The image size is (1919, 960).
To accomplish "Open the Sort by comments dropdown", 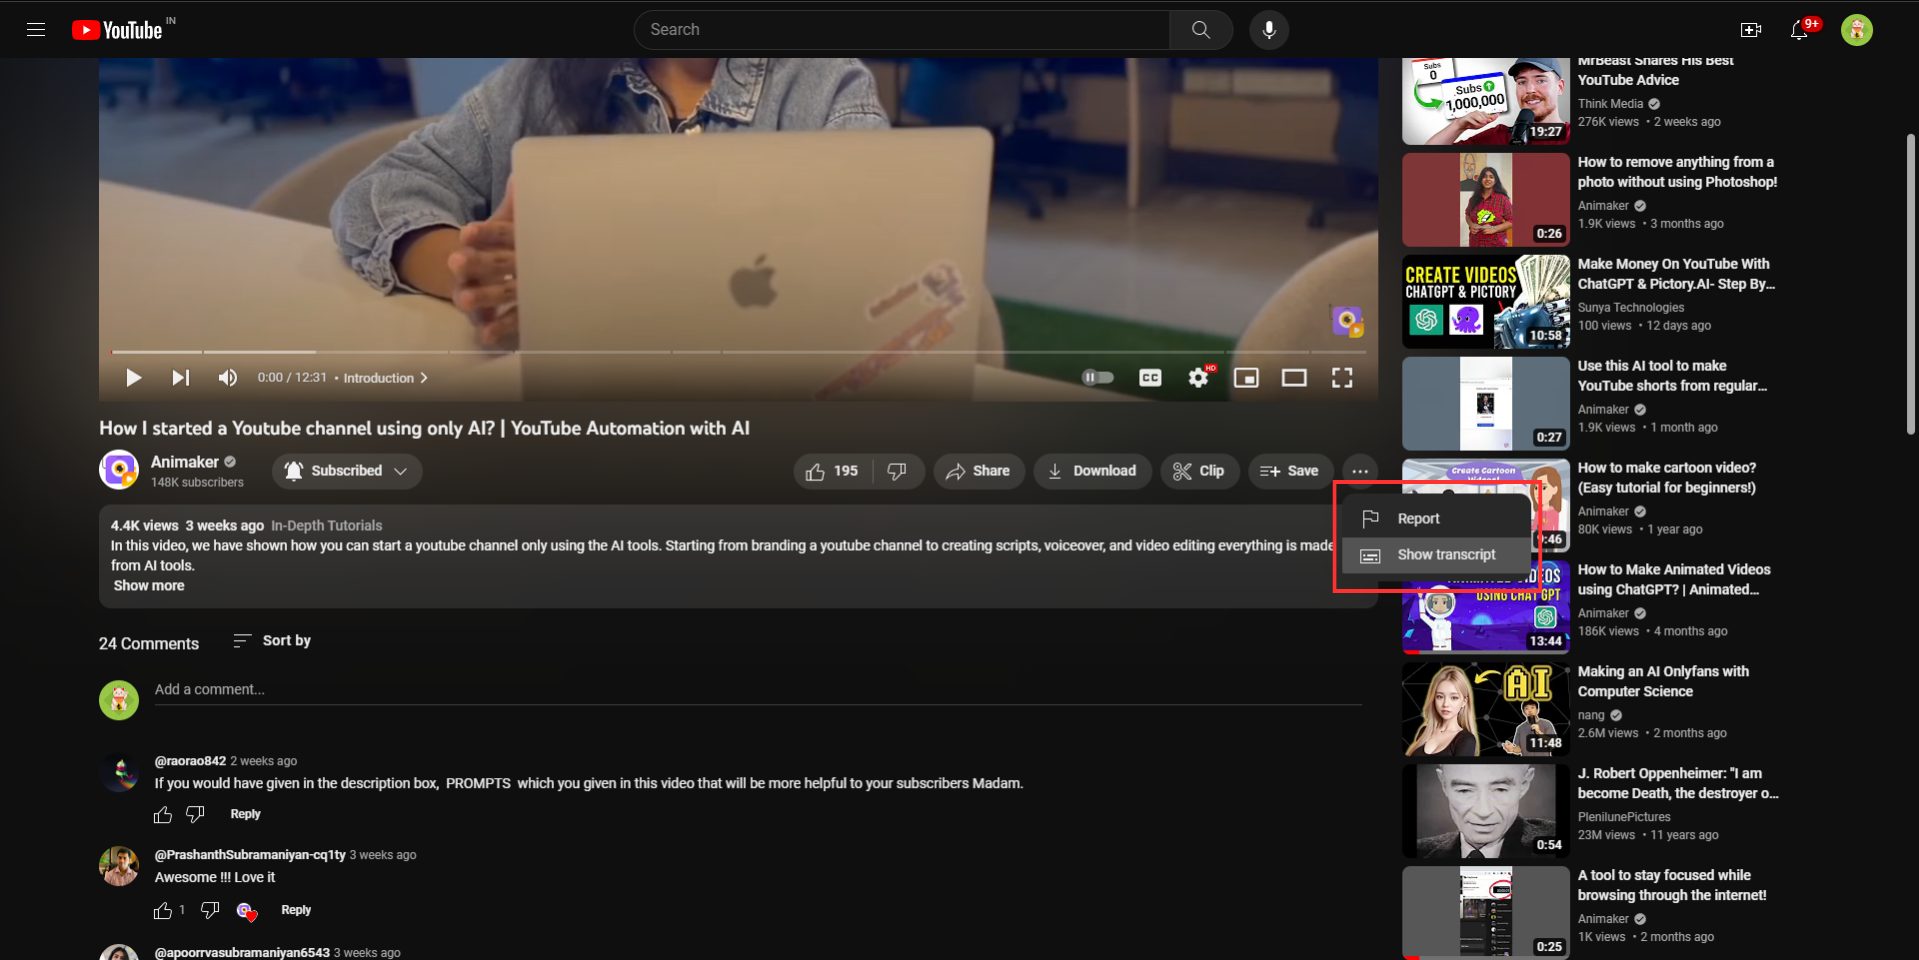I will coord(271,641).
